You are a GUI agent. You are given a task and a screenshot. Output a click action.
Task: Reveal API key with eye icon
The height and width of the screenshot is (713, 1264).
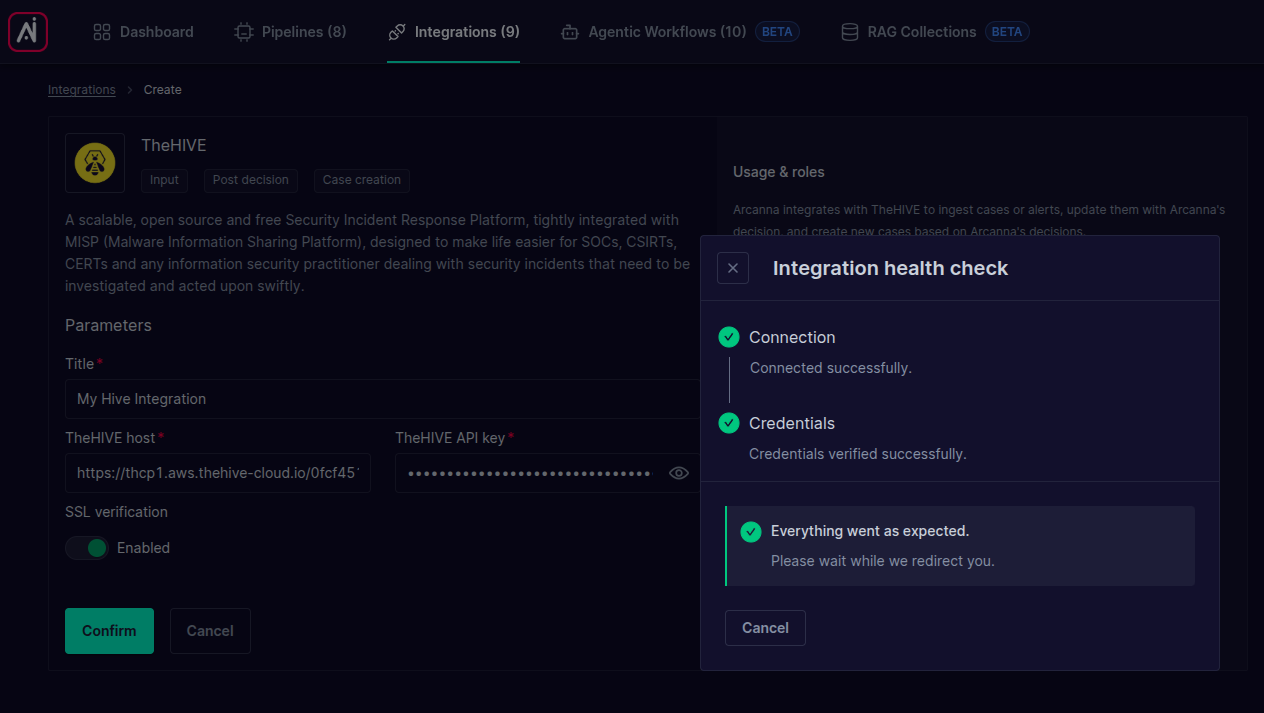coord(679,473)
